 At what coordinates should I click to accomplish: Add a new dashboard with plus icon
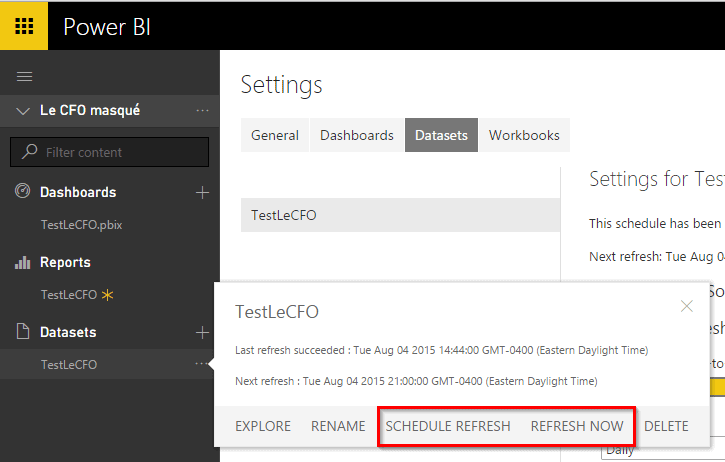pyautogui.click(x=202, y=192)
